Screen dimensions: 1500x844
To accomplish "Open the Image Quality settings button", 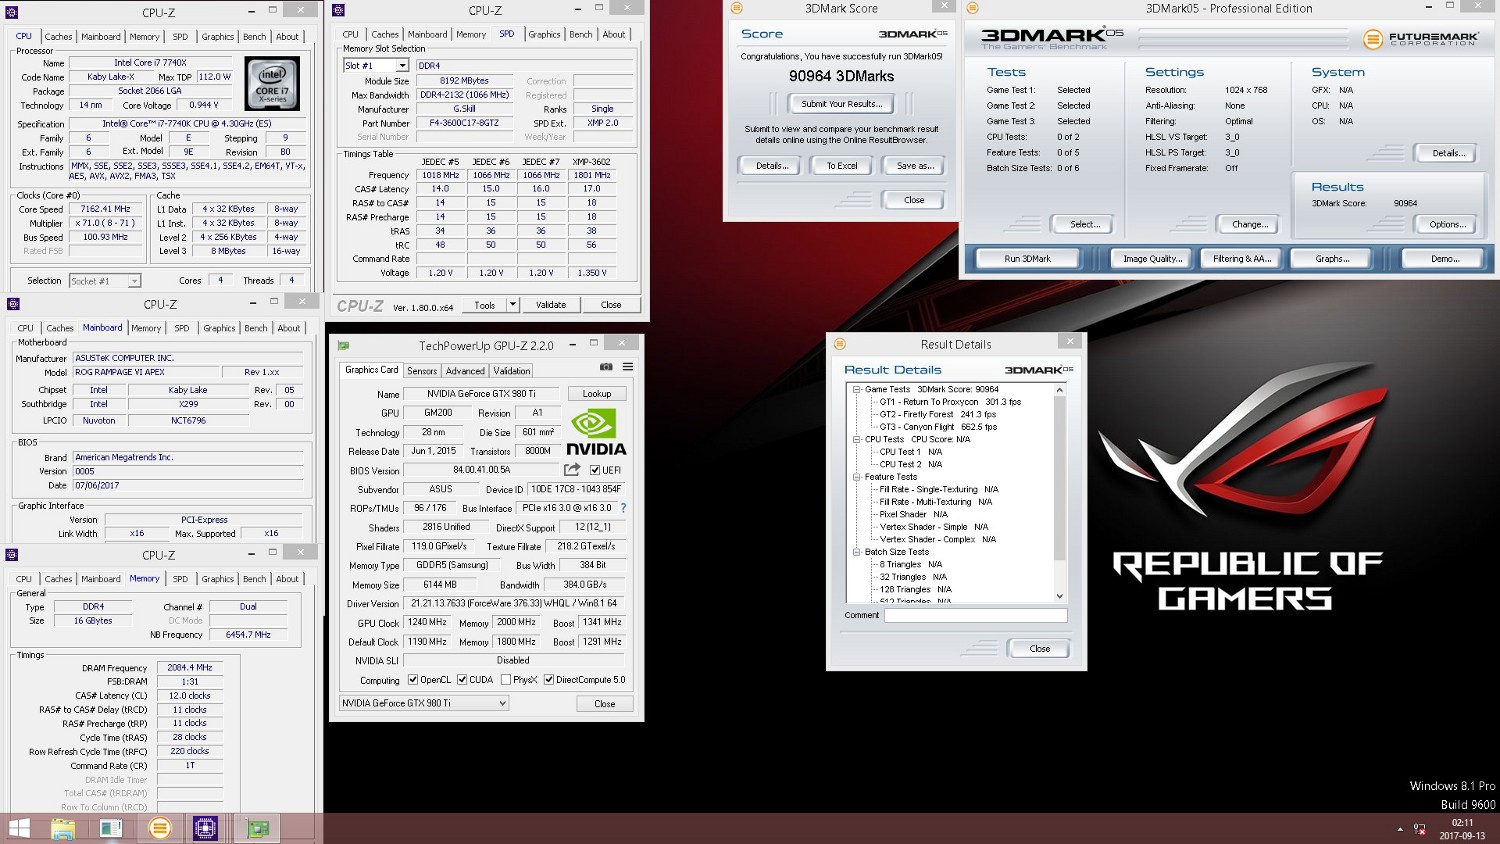I will click(1153, 259).
